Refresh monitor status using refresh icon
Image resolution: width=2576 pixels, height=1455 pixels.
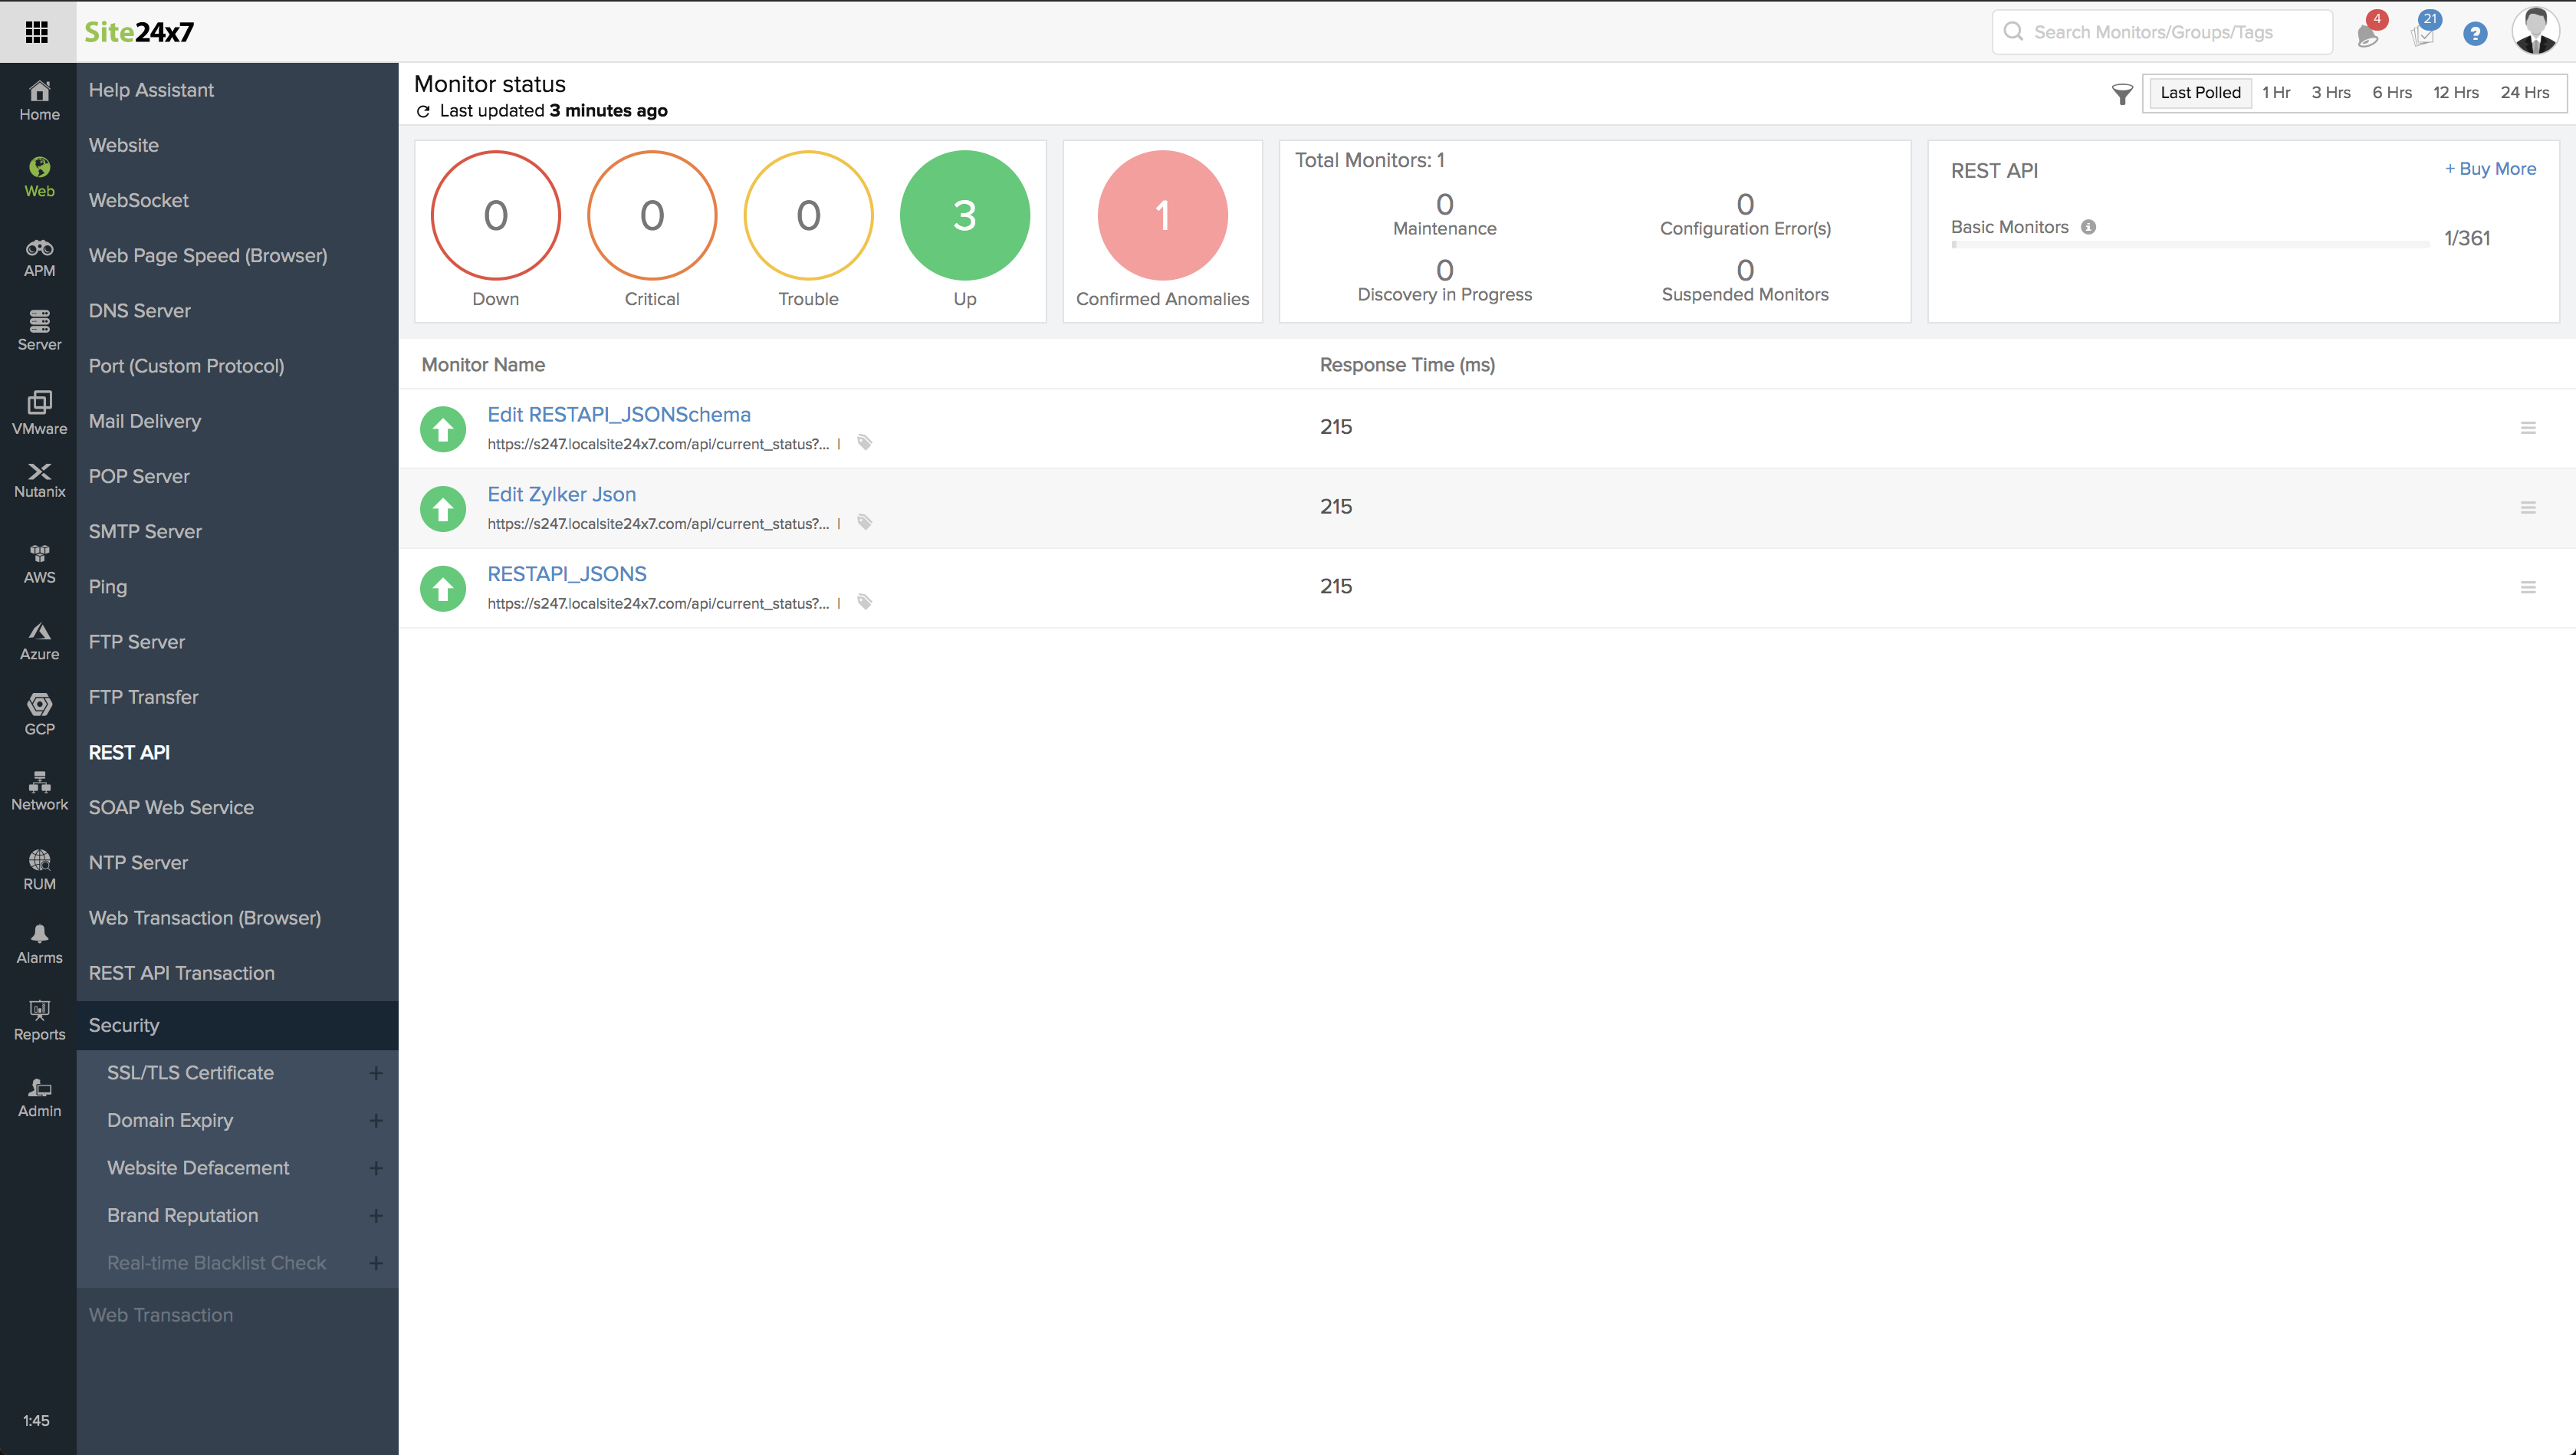pyautogui.click(x=423, y=111)
